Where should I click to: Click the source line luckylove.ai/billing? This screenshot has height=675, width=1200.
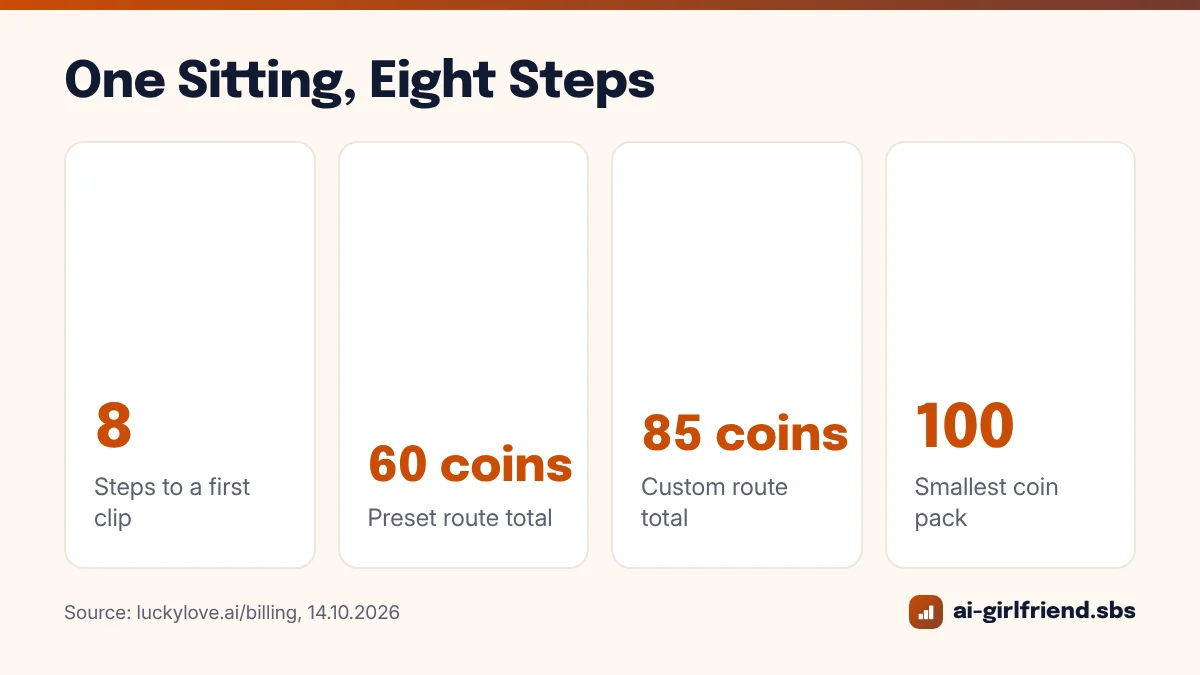coord(232,612)
